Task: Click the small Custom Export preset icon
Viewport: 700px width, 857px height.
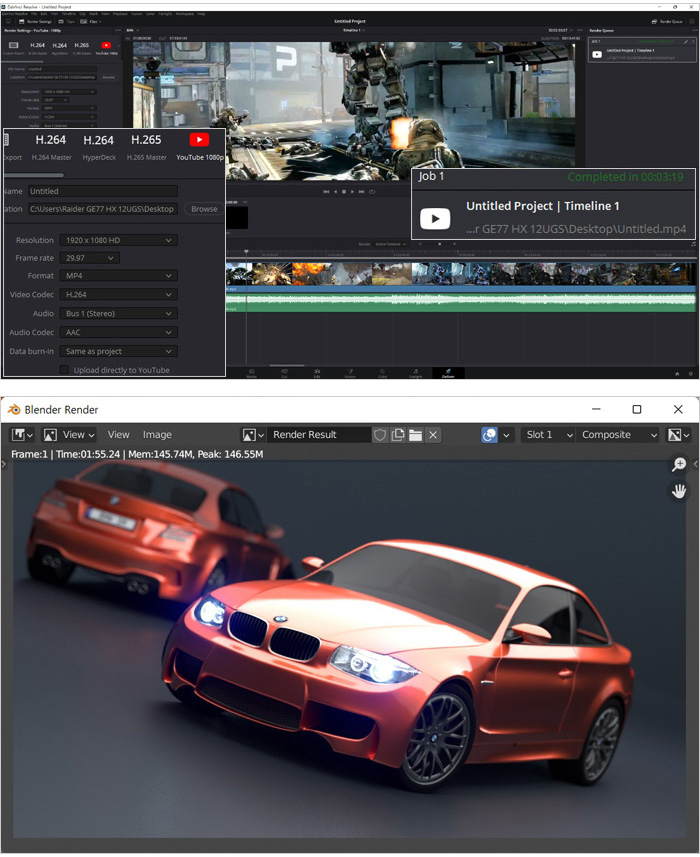Action: tap(14, 45)
